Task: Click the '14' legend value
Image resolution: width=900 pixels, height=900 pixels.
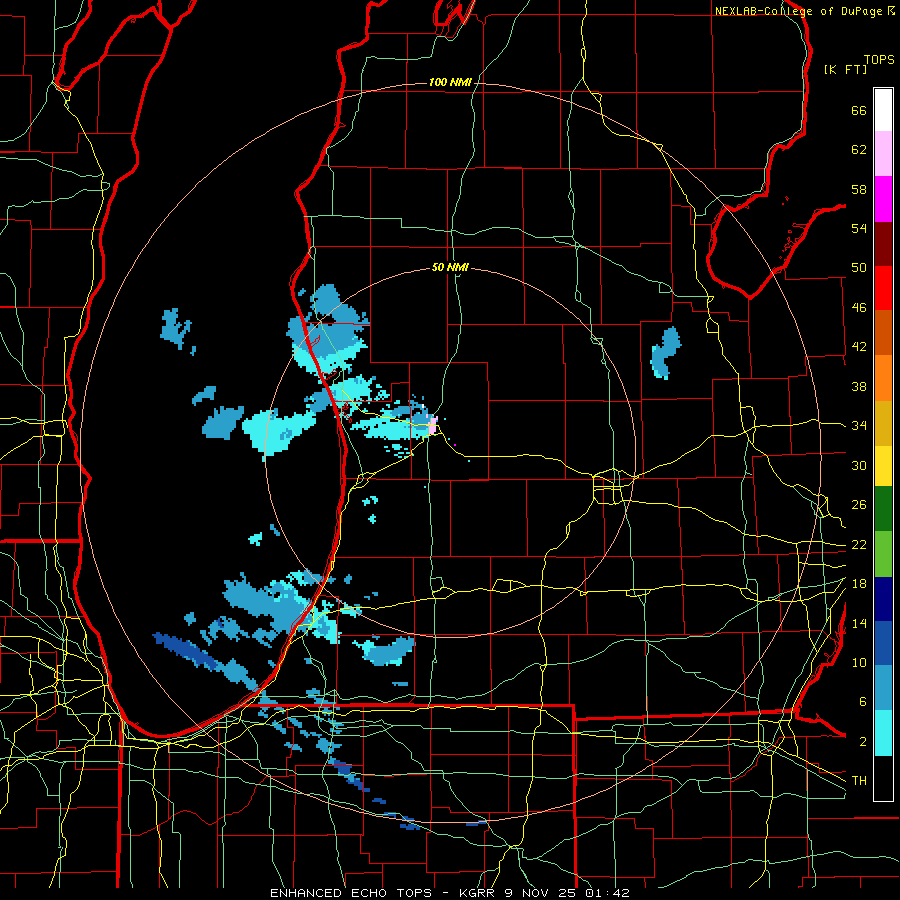Action: point(859,623)
